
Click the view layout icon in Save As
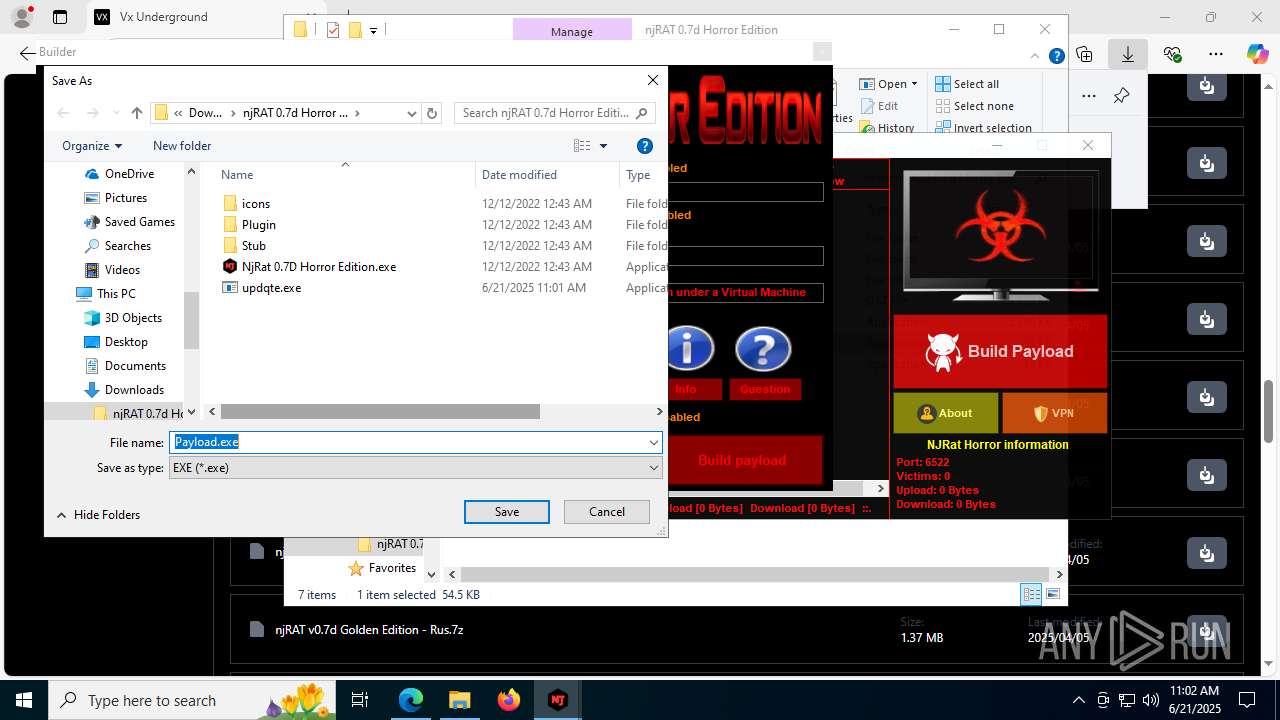(x=582, y=146)
